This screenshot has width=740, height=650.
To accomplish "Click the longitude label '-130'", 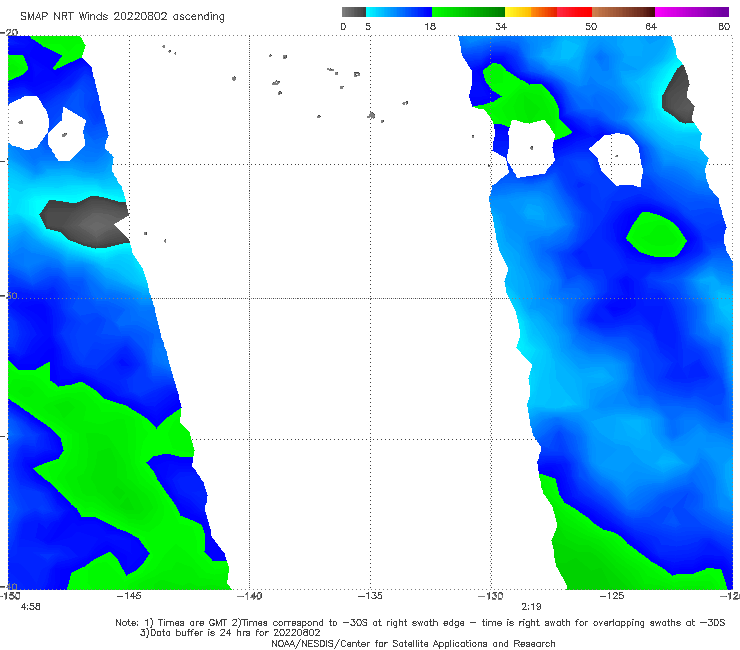I will (x=490, y=596).
